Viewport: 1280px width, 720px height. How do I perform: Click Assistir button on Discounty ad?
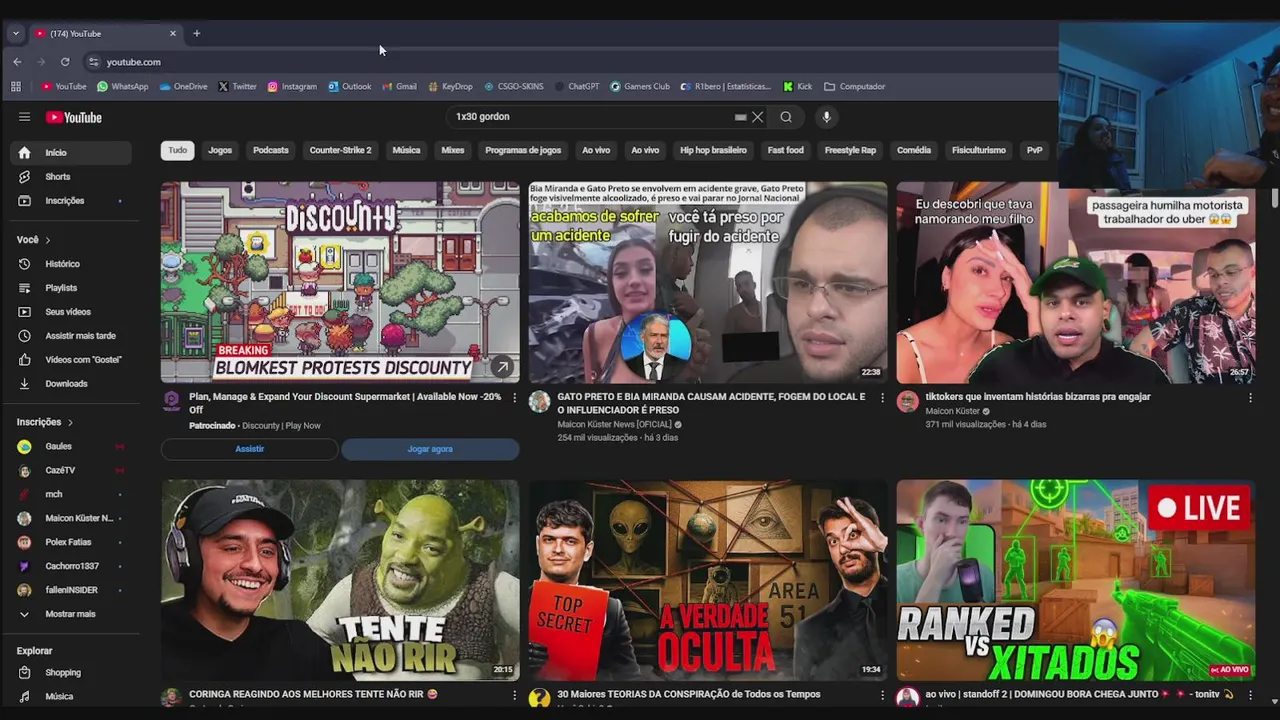(x=250, y=449)
